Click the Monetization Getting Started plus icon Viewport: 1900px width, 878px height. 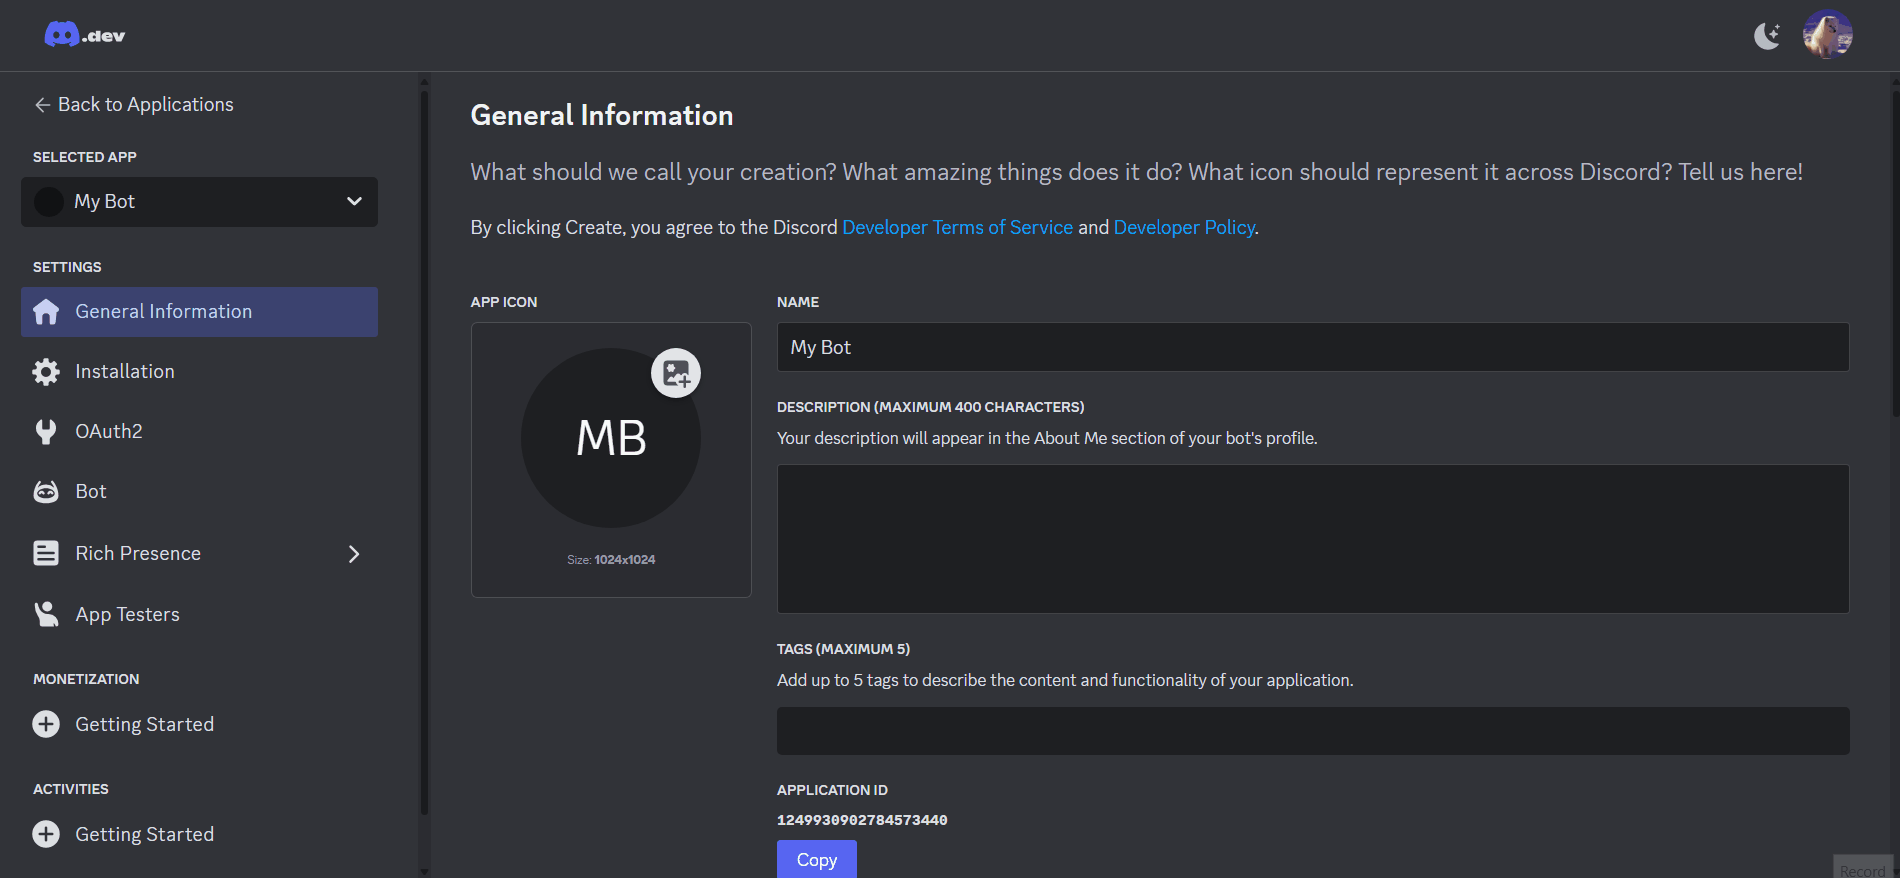click(46, 724)
